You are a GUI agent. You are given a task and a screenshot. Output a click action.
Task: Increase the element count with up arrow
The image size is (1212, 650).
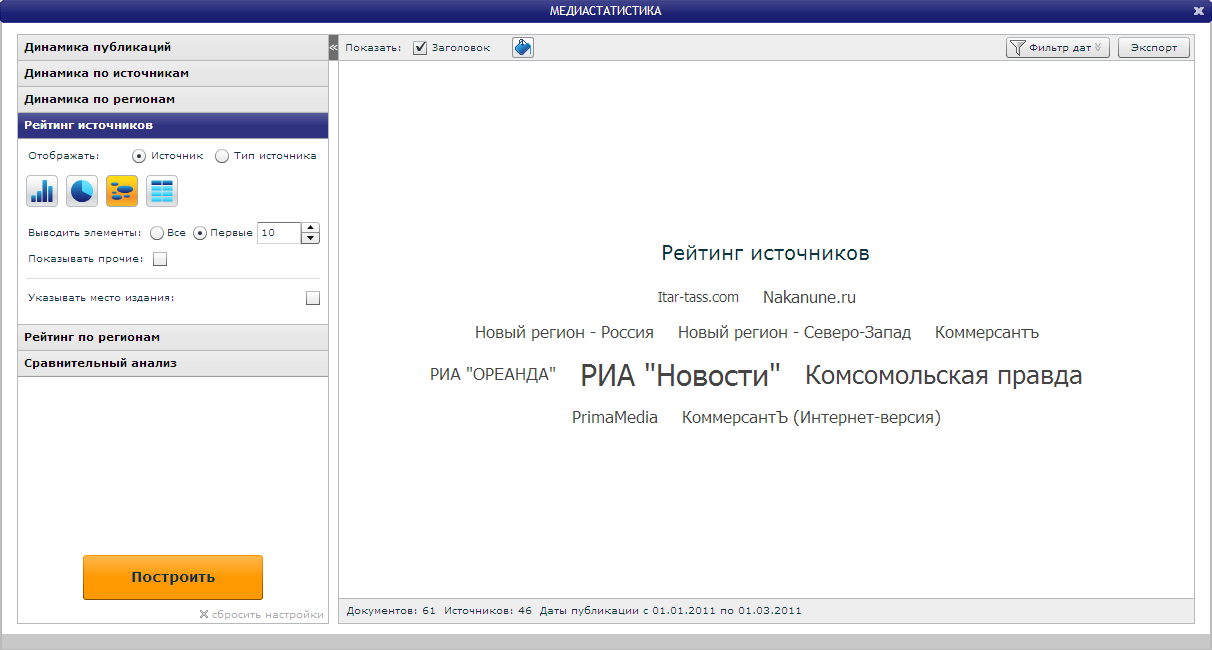[x=311, y=228]
